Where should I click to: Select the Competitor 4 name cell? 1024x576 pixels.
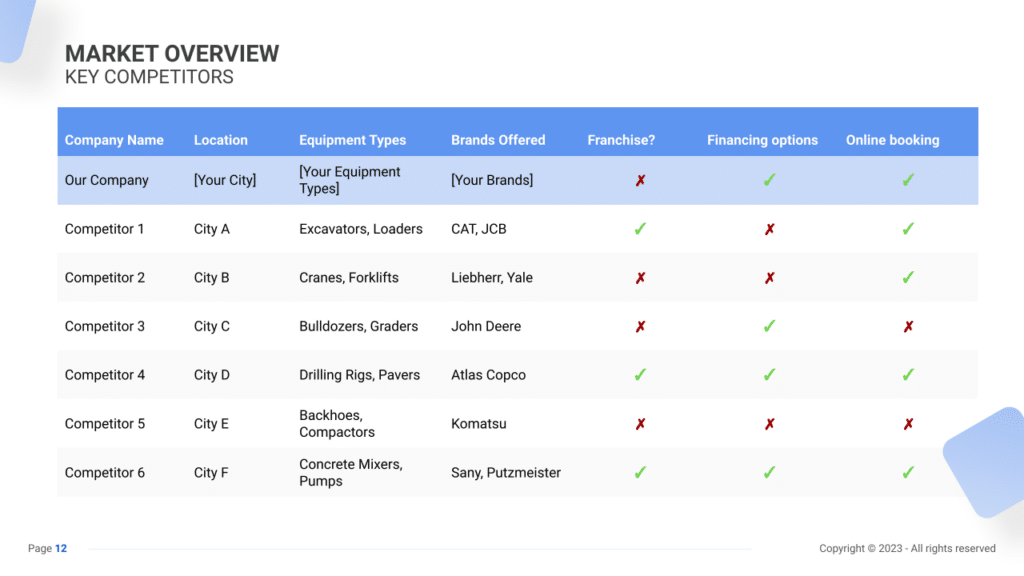[104, 375]
